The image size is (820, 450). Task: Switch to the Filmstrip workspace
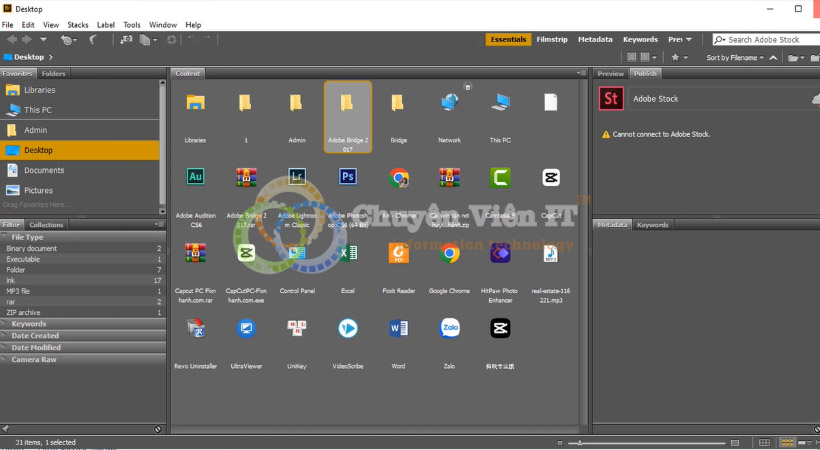tap(551, 40)
